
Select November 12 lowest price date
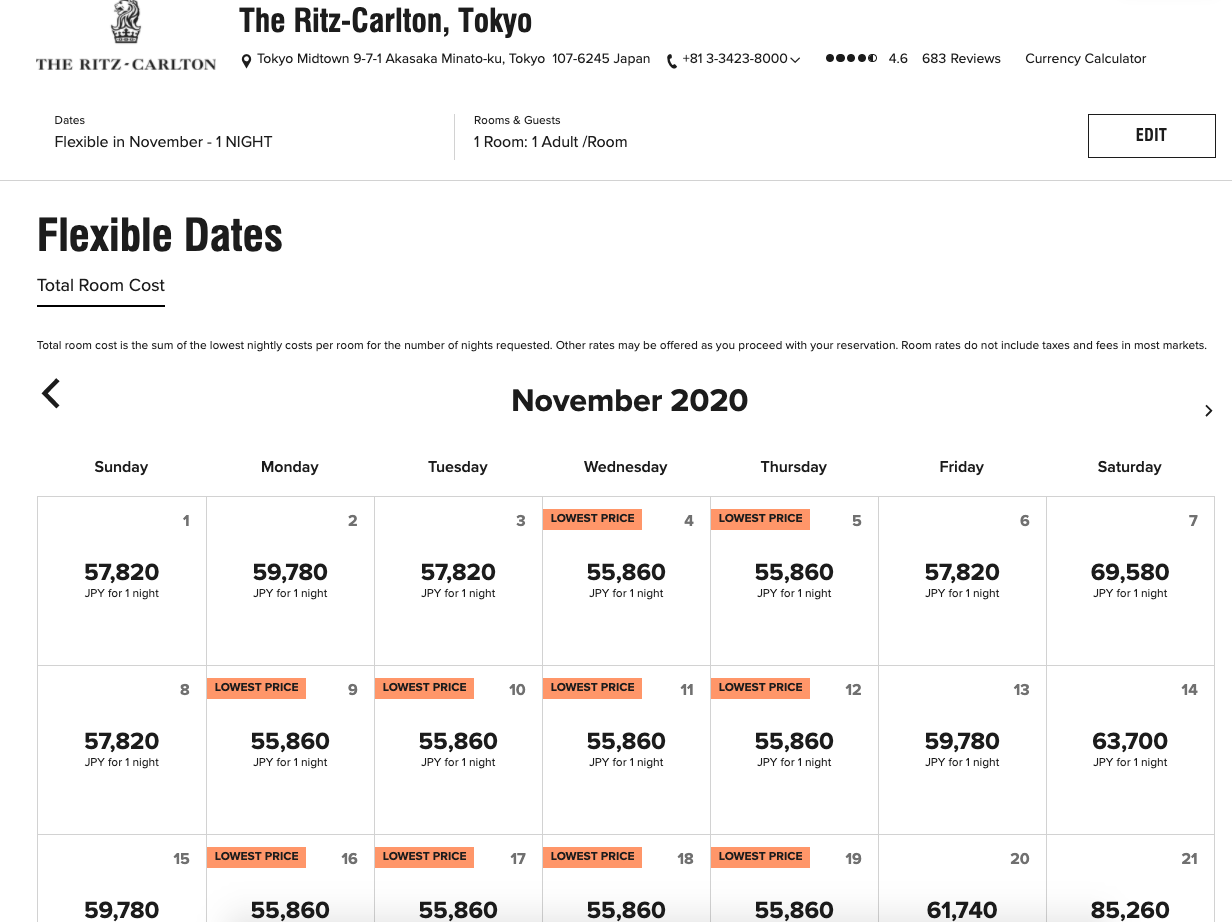(794, 750)
